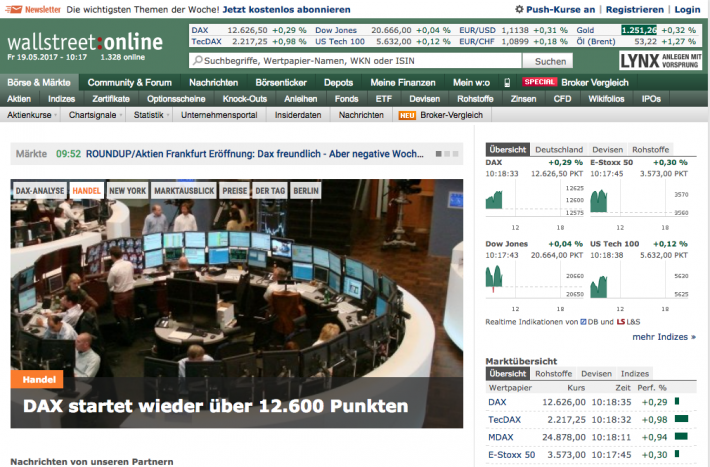Select the NEW YORK image tab
Screen dimensions: 710x467
[x=128, y=191]
